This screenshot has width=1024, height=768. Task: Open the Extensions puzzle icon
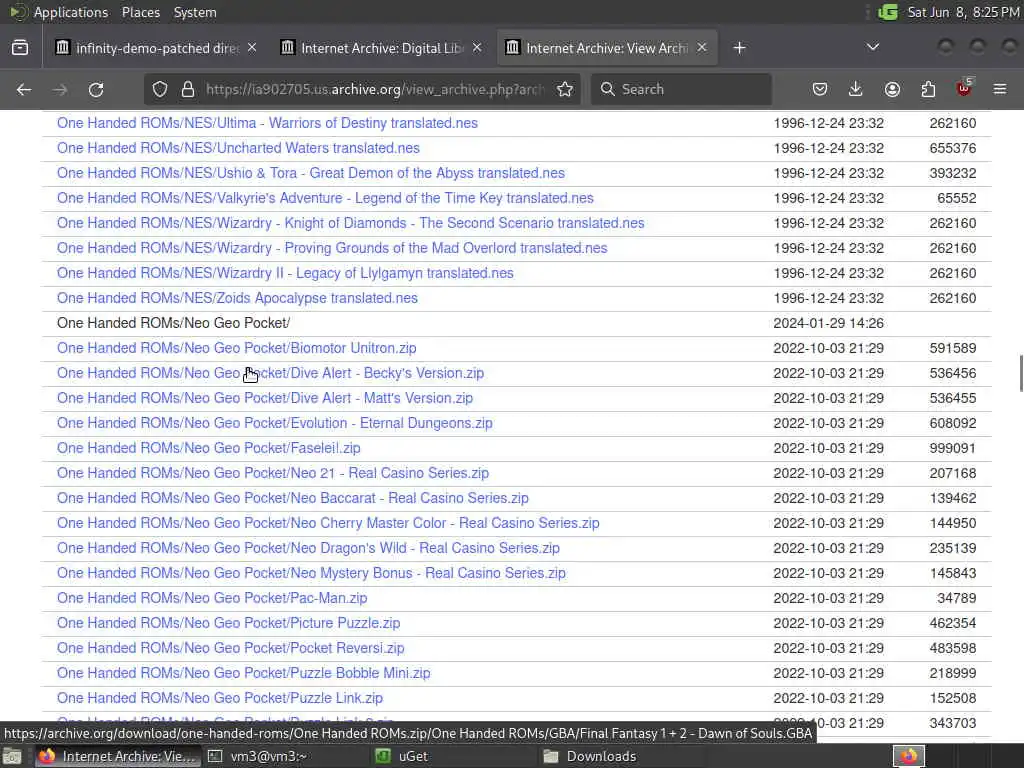(x=928, y=89)
